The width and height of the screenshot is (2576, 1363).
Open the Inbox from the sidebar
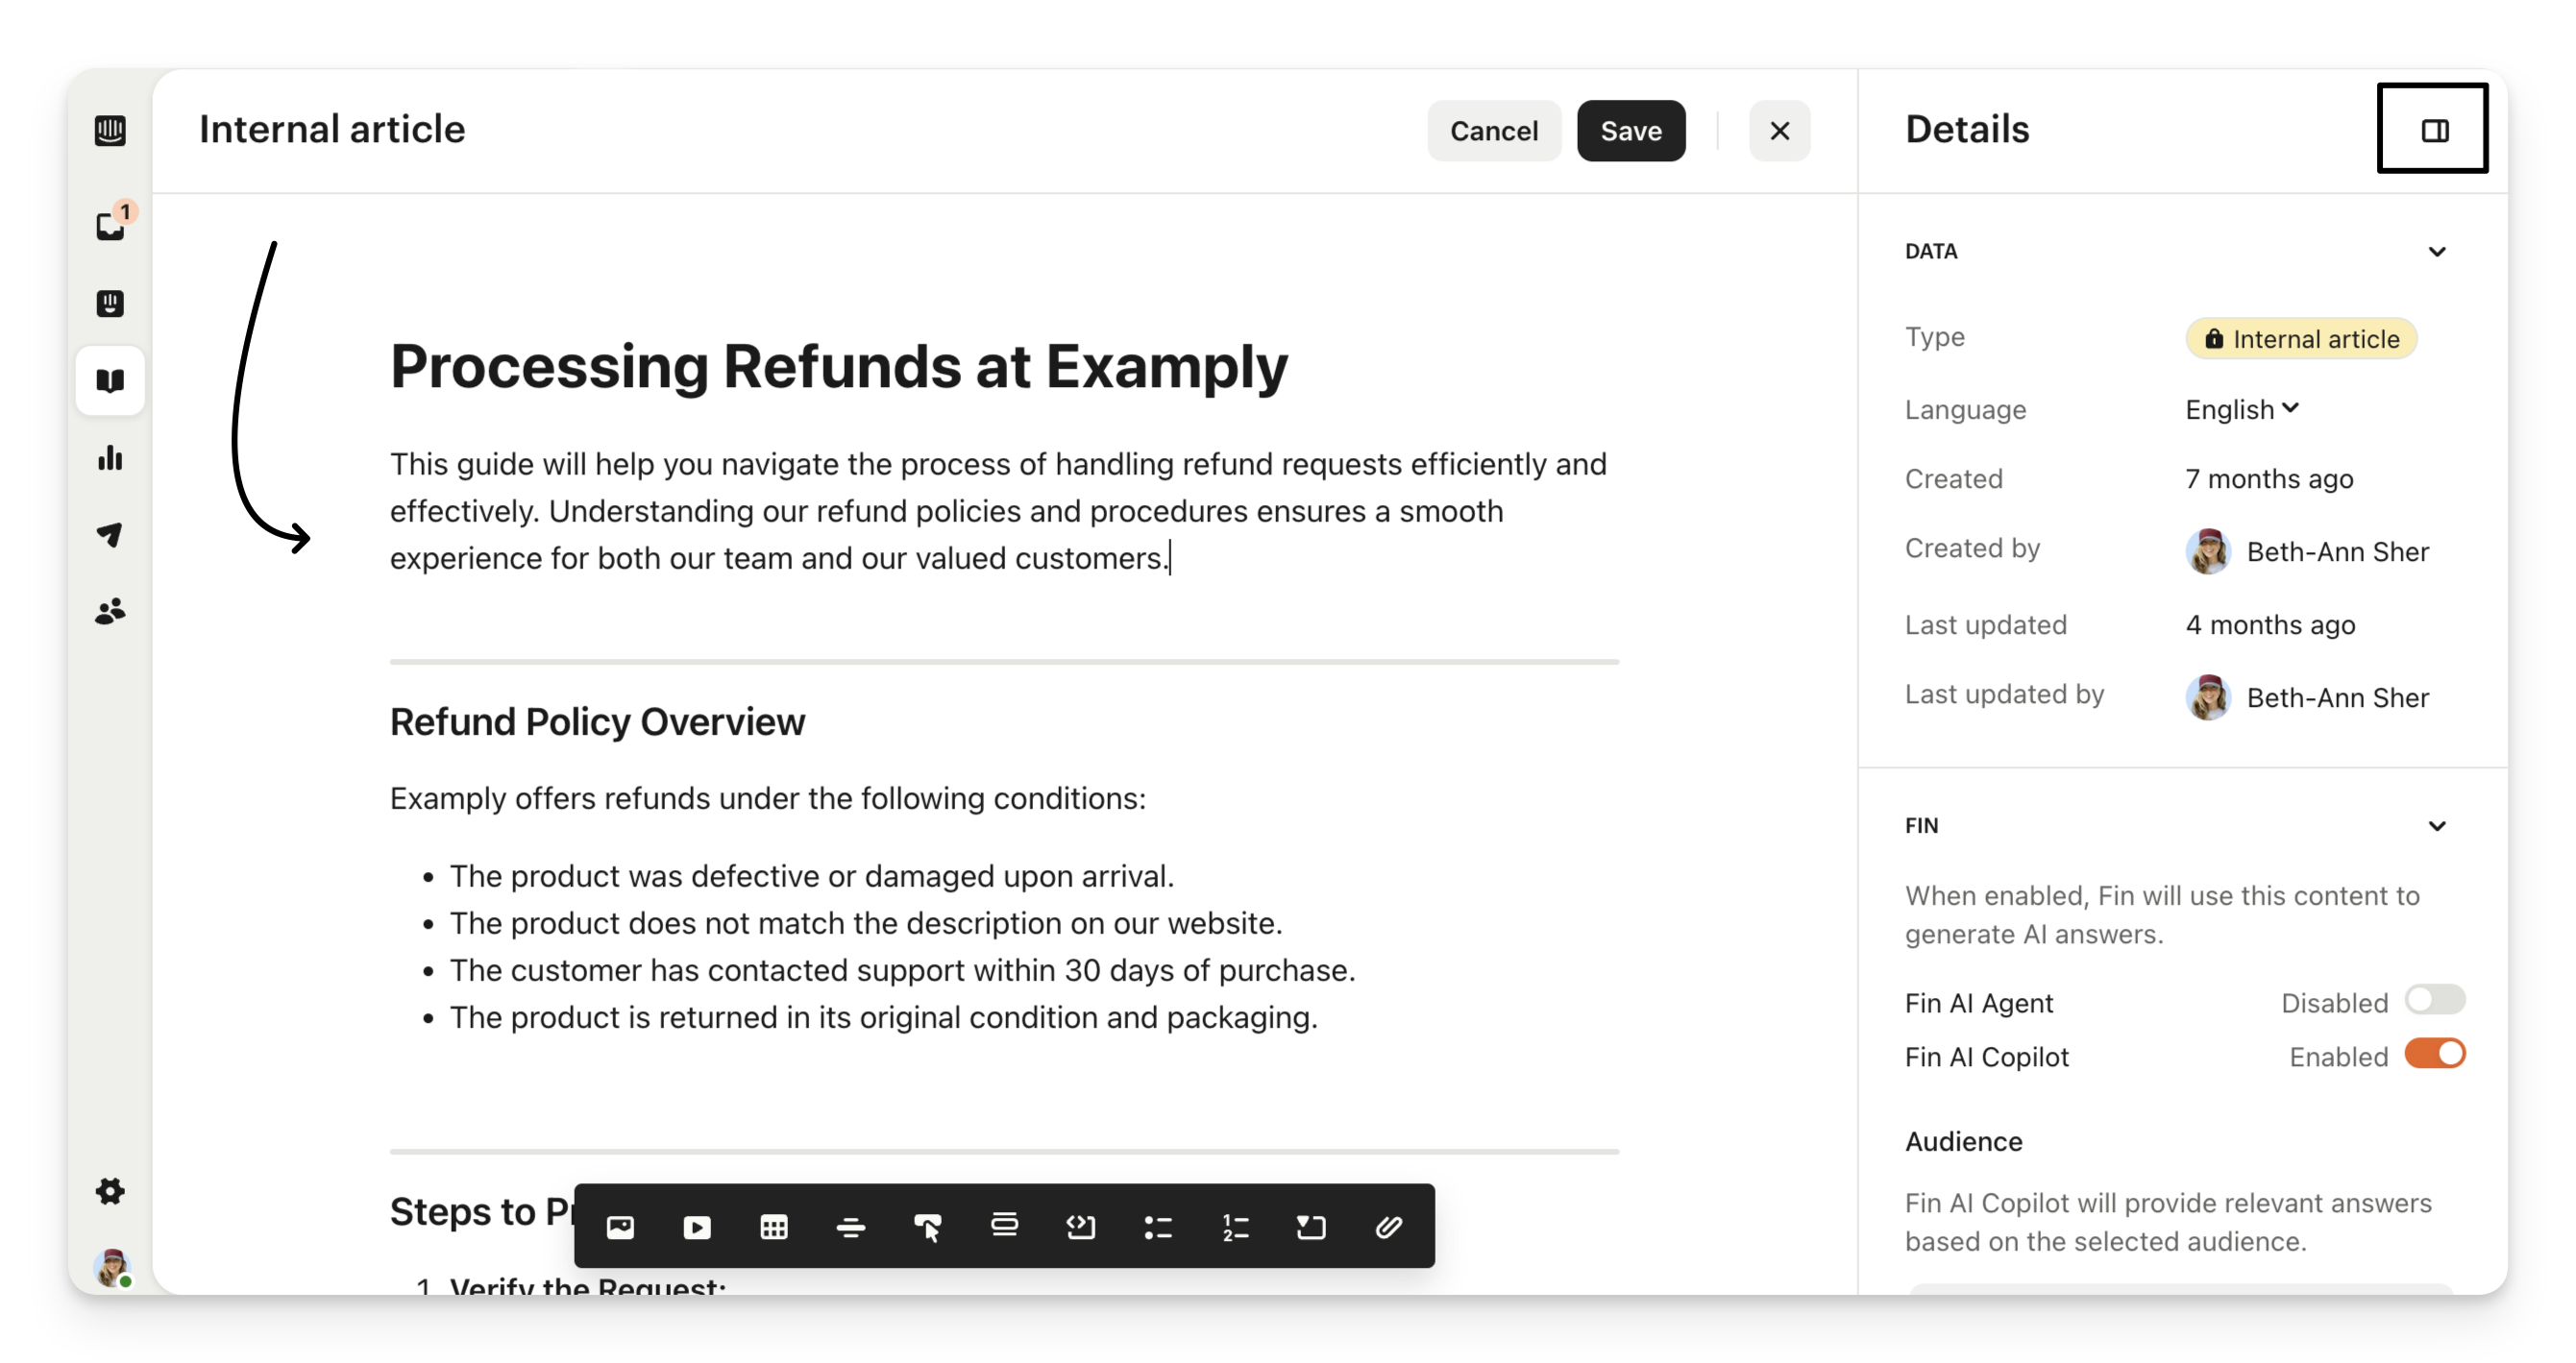pos(110,227)
